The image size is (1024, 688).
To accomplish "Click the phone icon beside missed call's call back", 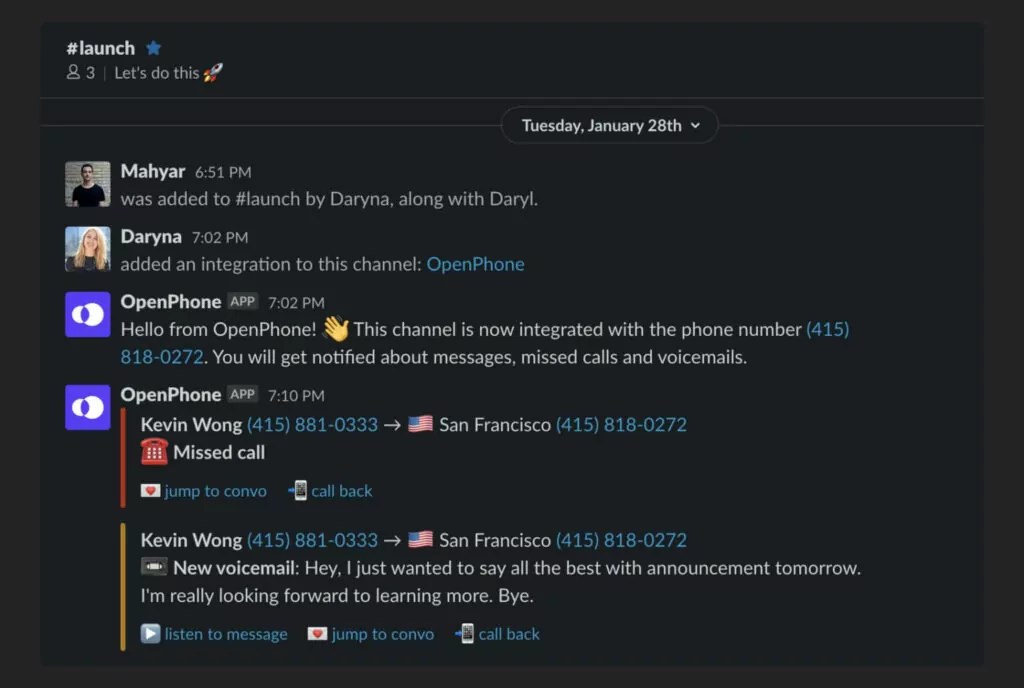I will click(298, 490).
